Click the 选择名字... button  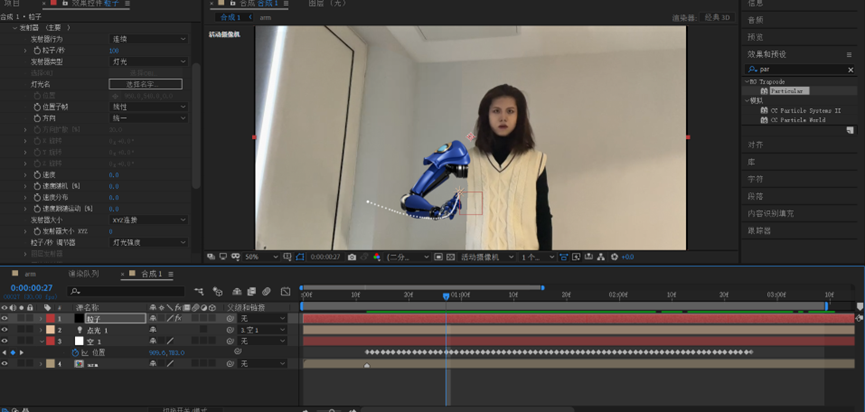point(146,84)
